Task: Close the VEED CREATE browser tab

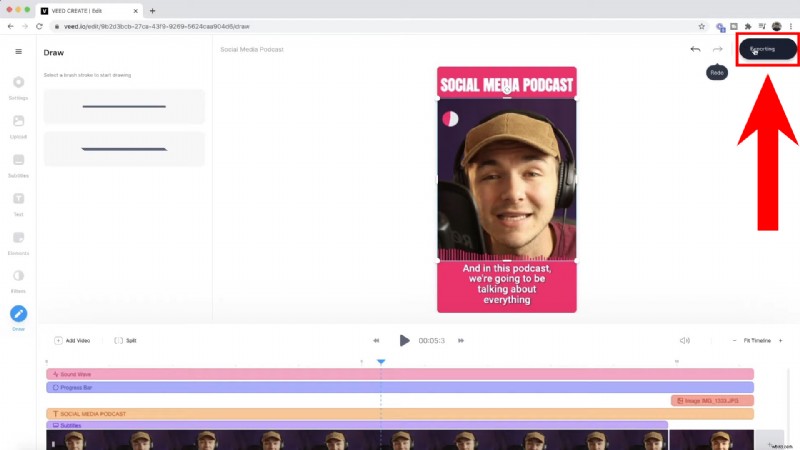Action: tap(135, 11)
